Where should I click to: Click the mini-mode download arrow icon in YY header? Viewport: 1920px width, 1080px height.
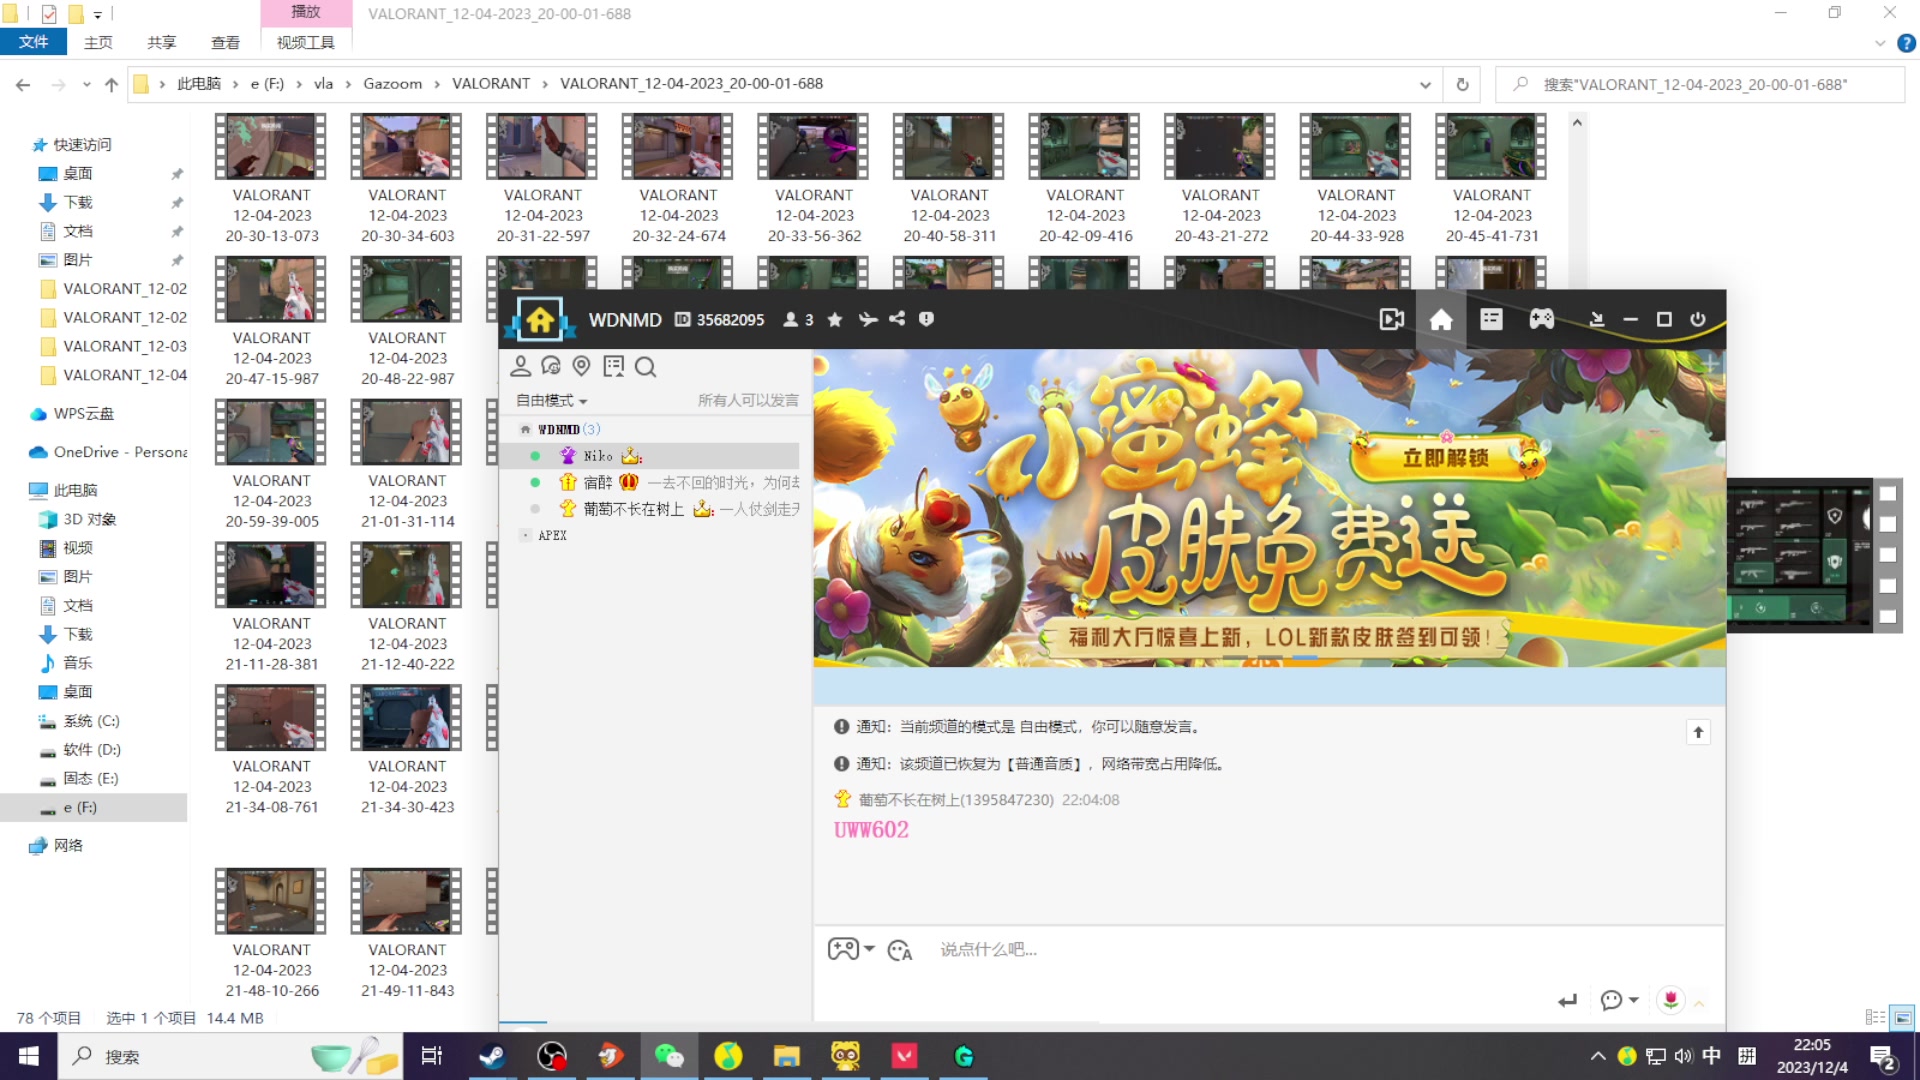point(1597,320)
